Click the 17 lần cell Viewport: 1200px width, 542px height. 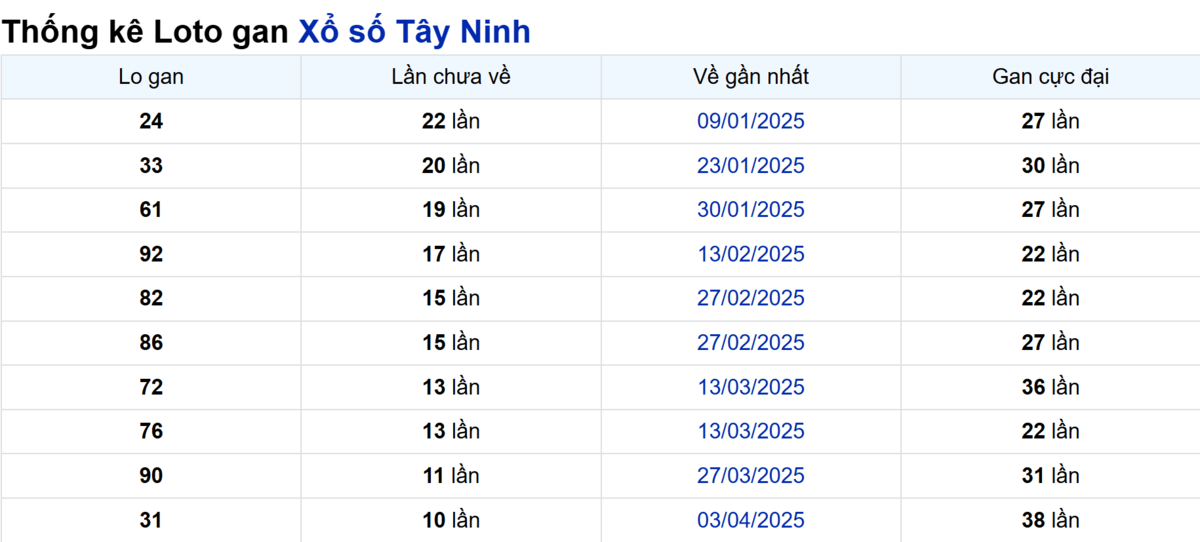pyautogui.click(x=451, y=254)
